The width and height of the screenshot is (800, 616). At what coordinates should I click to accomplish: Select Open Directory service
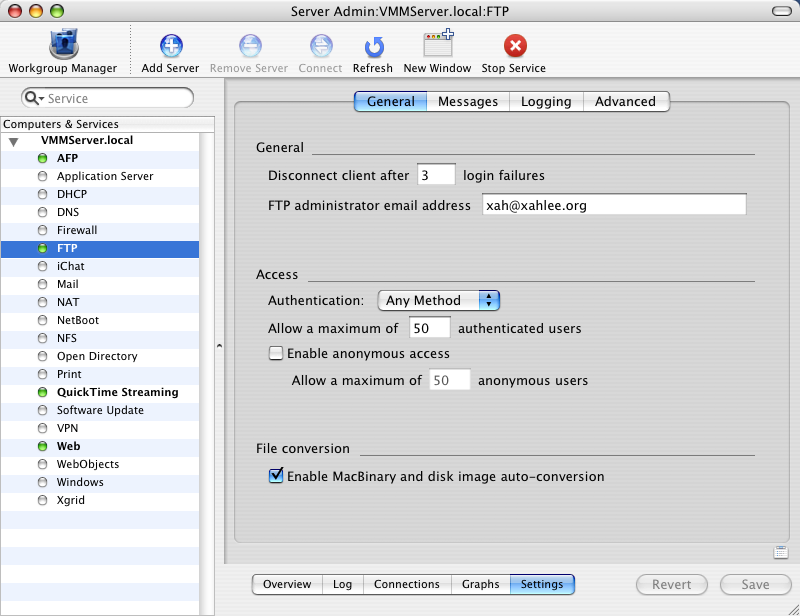tap(100, 356)
